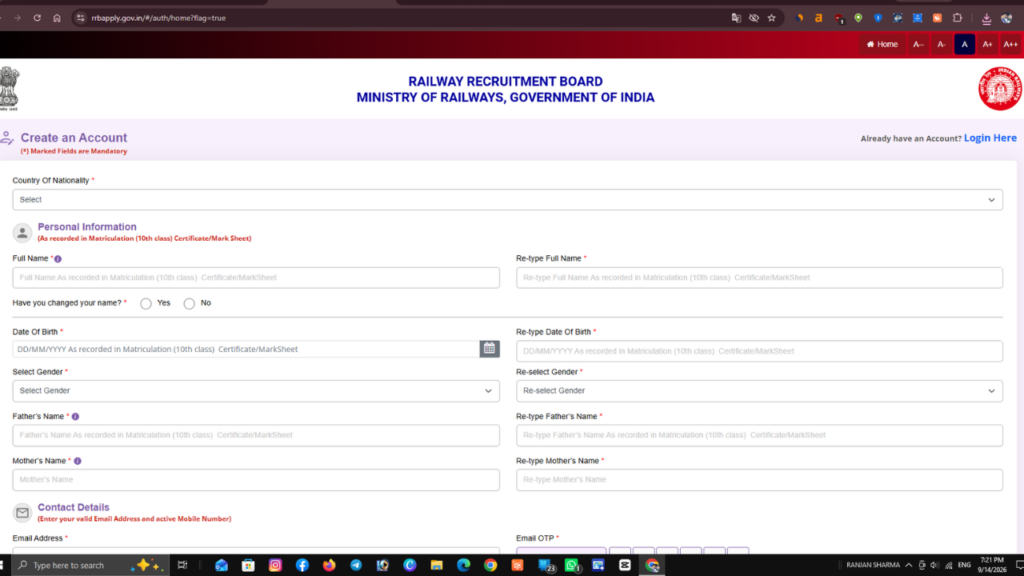
Task: Open the orange 'a' browser extension
Action: click(818, 18)
